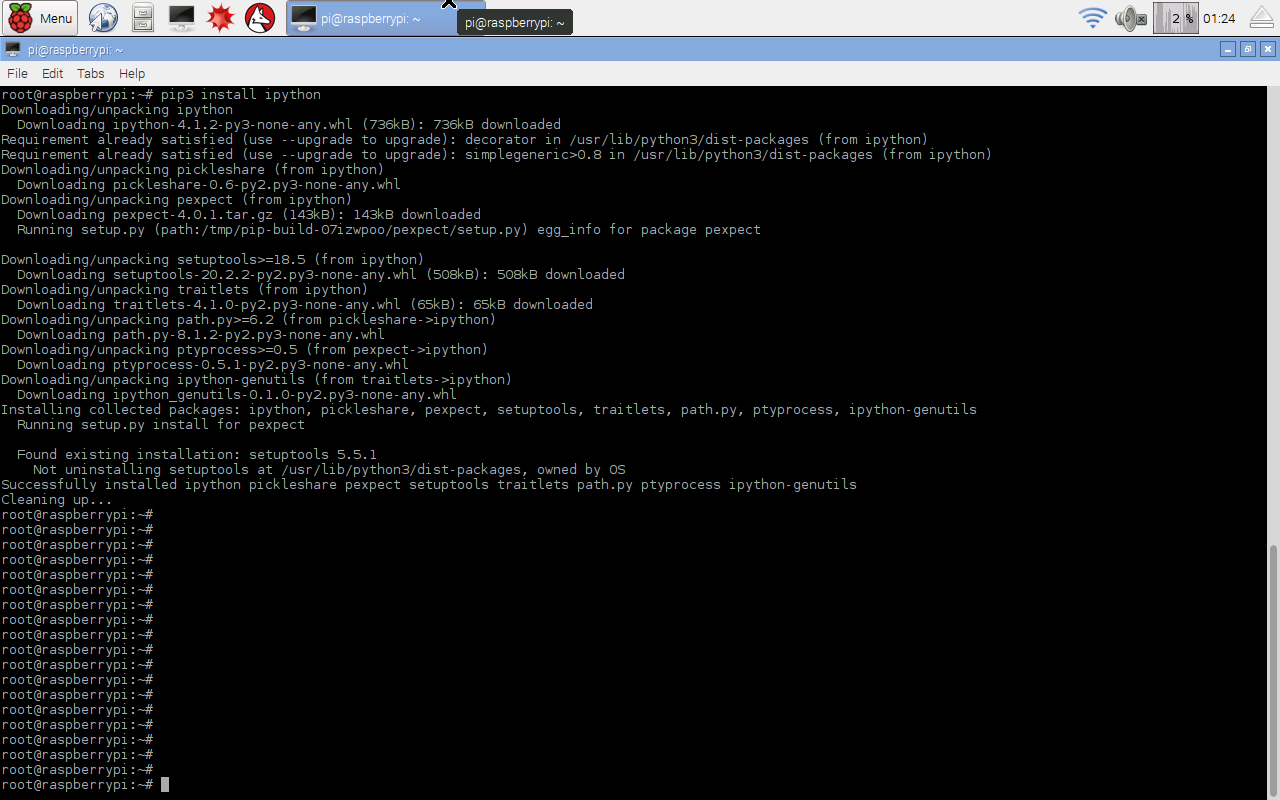Screen dimensions: 1280x800
Task: Click the CPU usage monitor graph
Action: tap(1175, 17)
